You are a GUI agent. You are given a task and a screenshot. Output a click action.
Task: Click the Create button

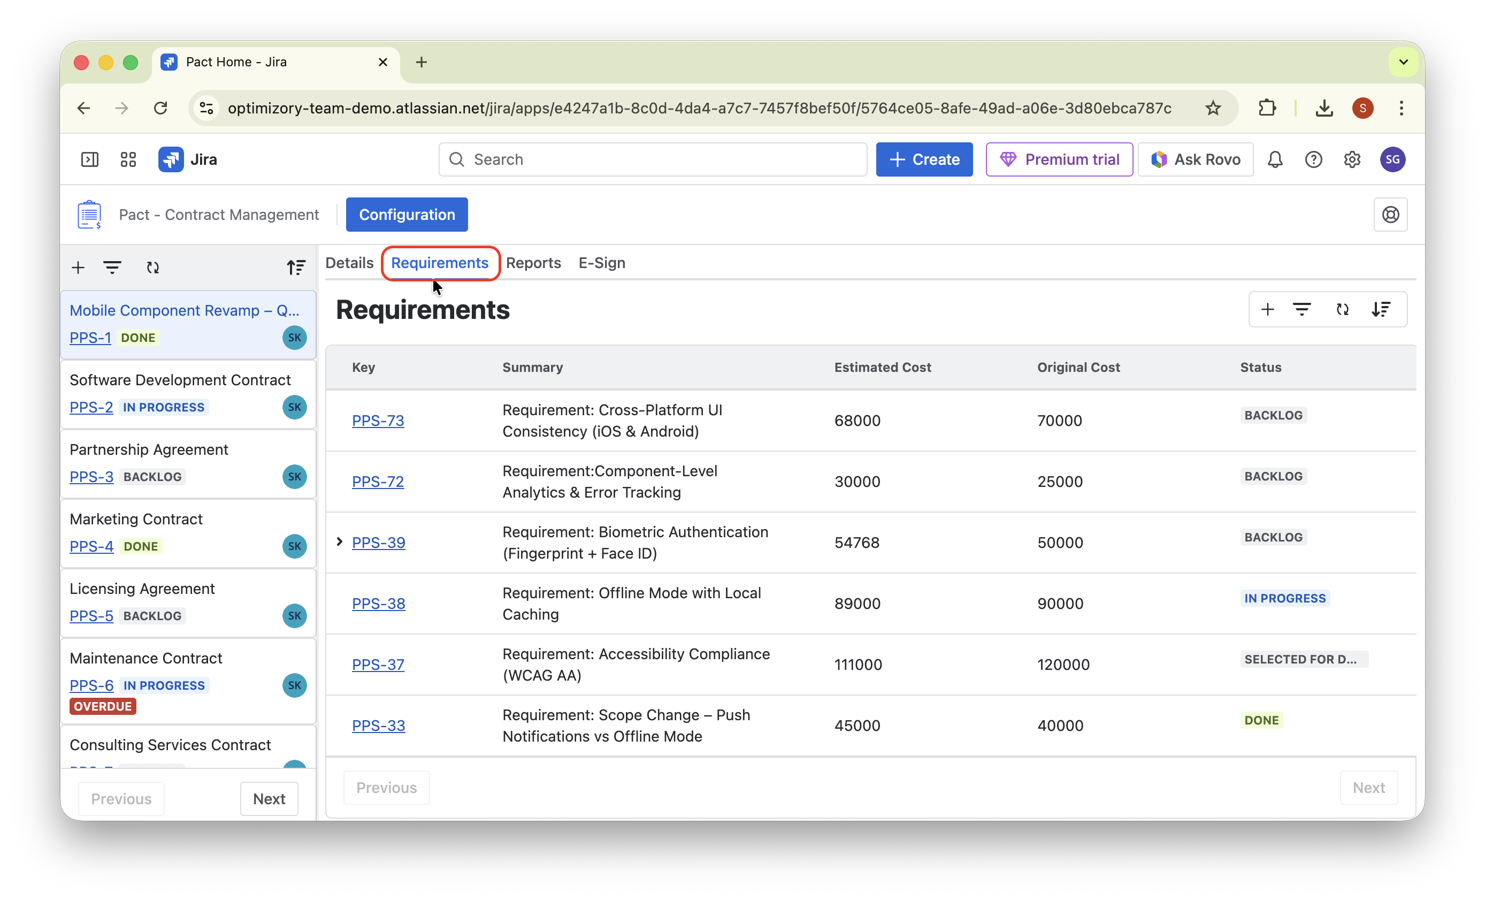[x=923, y=159]
